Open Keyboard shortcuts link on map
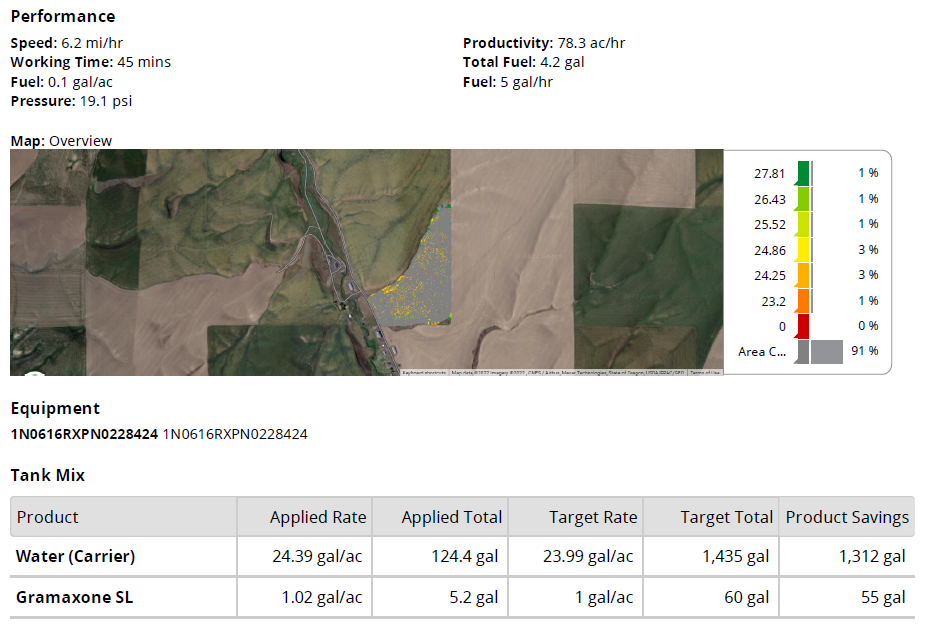 [424, 373]
